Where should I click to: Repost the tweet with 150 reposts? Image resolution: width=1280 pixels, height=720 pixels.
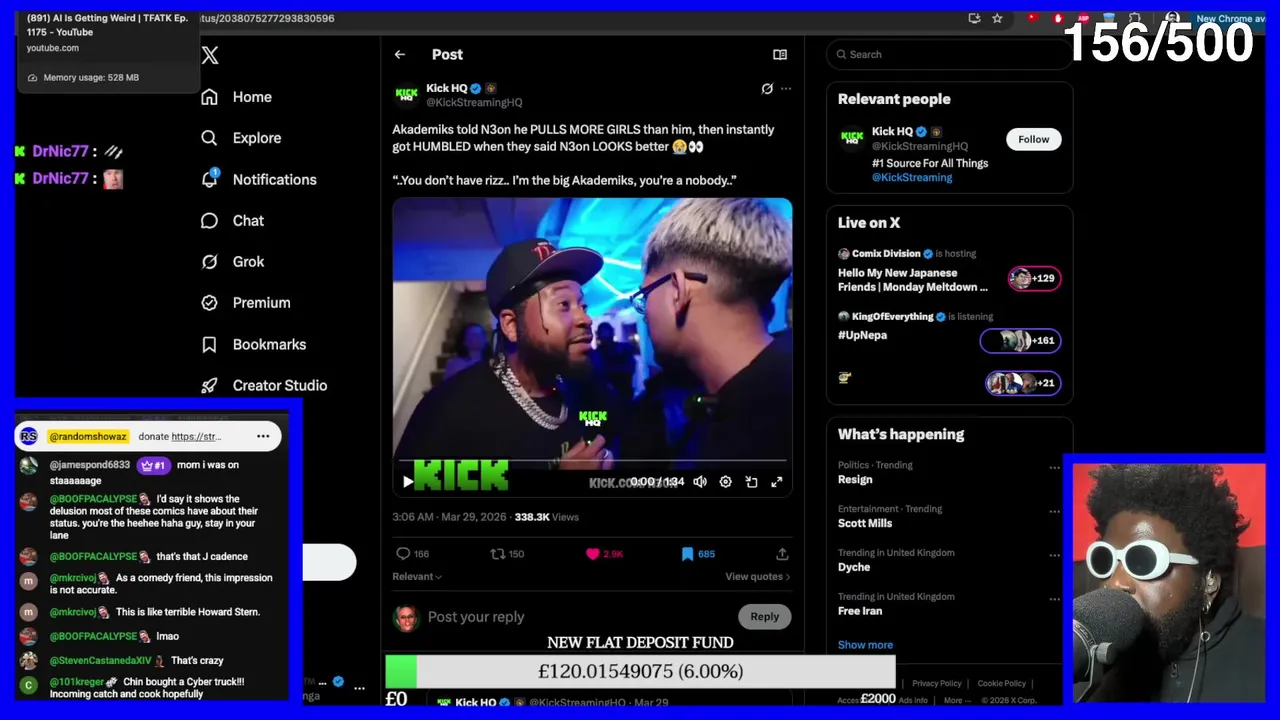507,554
